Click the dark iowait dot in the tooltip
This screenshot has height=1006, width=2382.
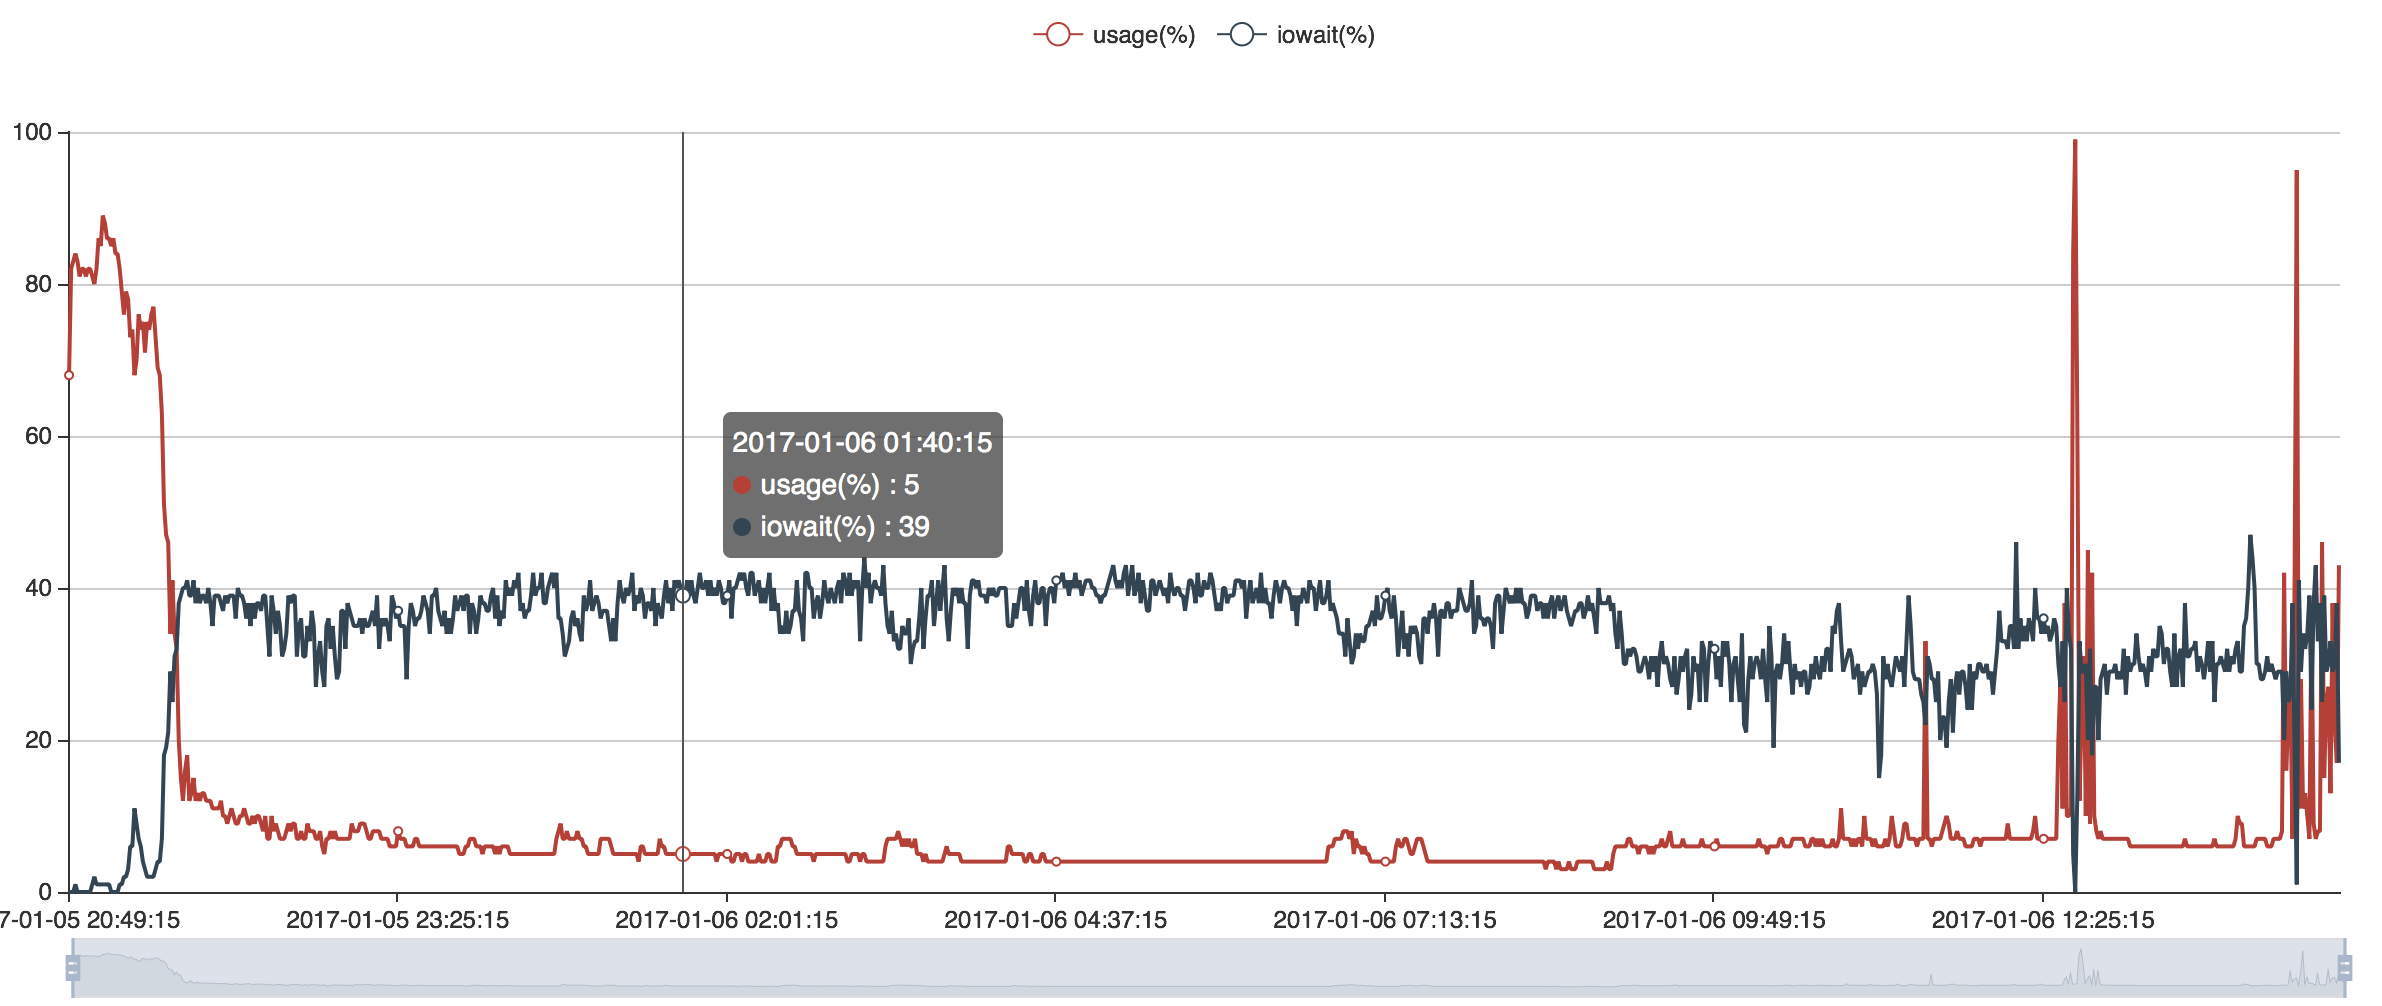(x=742, y=527)
